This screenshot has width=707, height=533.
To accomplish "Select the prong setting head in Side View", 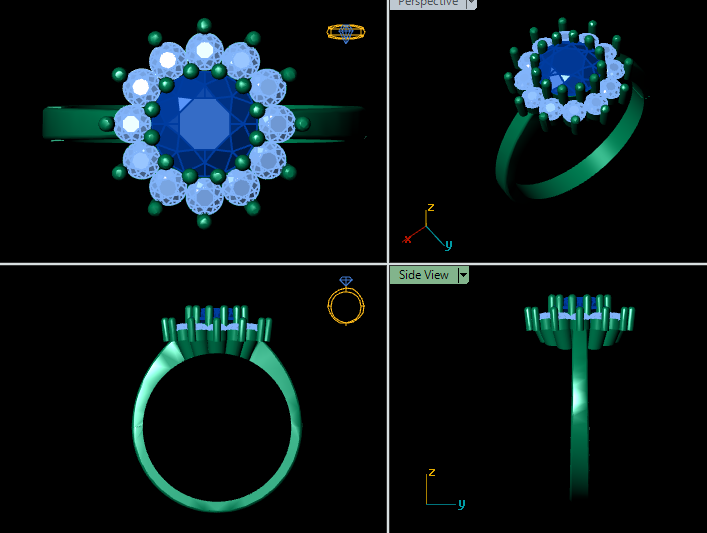I will [580, 320].
